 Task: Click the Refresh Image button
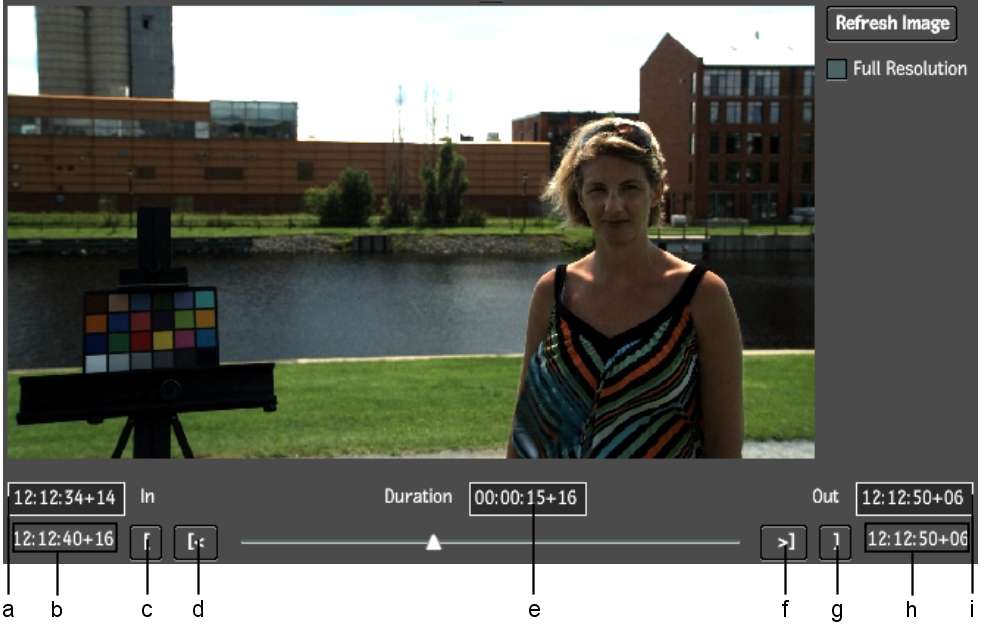coord(891,24)
